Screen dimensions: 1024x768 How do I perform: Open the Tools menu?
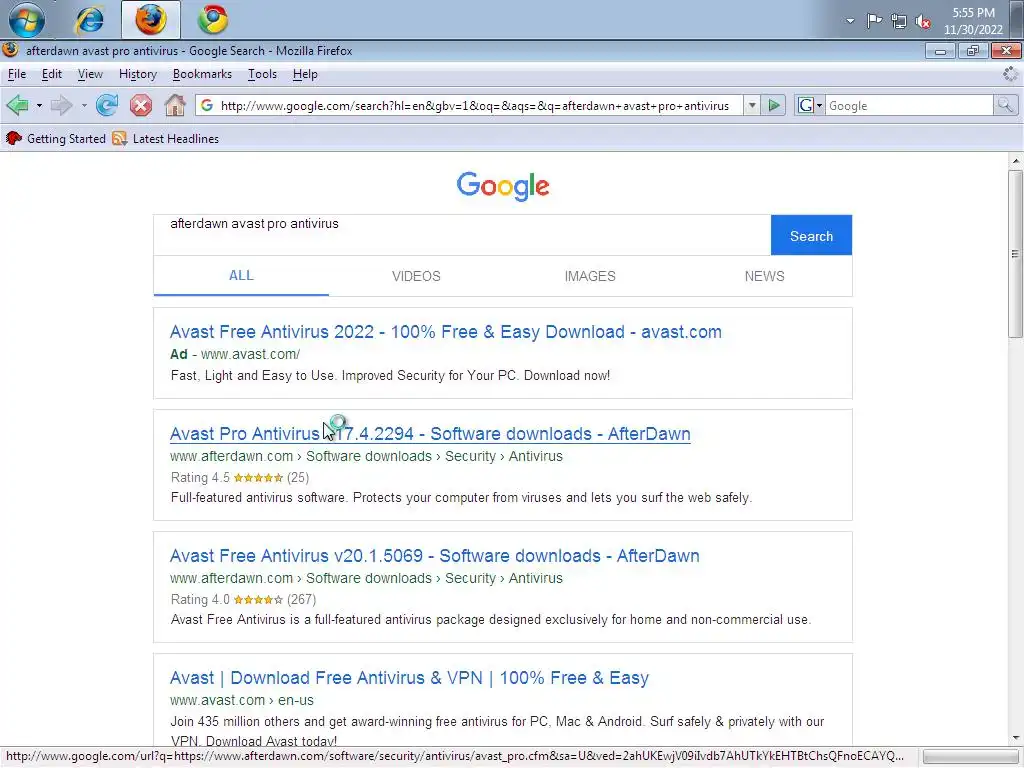[x=262, y=74]
